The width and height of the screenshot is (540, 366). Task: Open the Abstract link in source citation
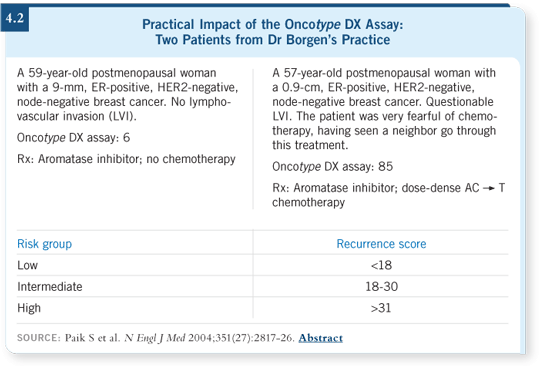(321, 338)
